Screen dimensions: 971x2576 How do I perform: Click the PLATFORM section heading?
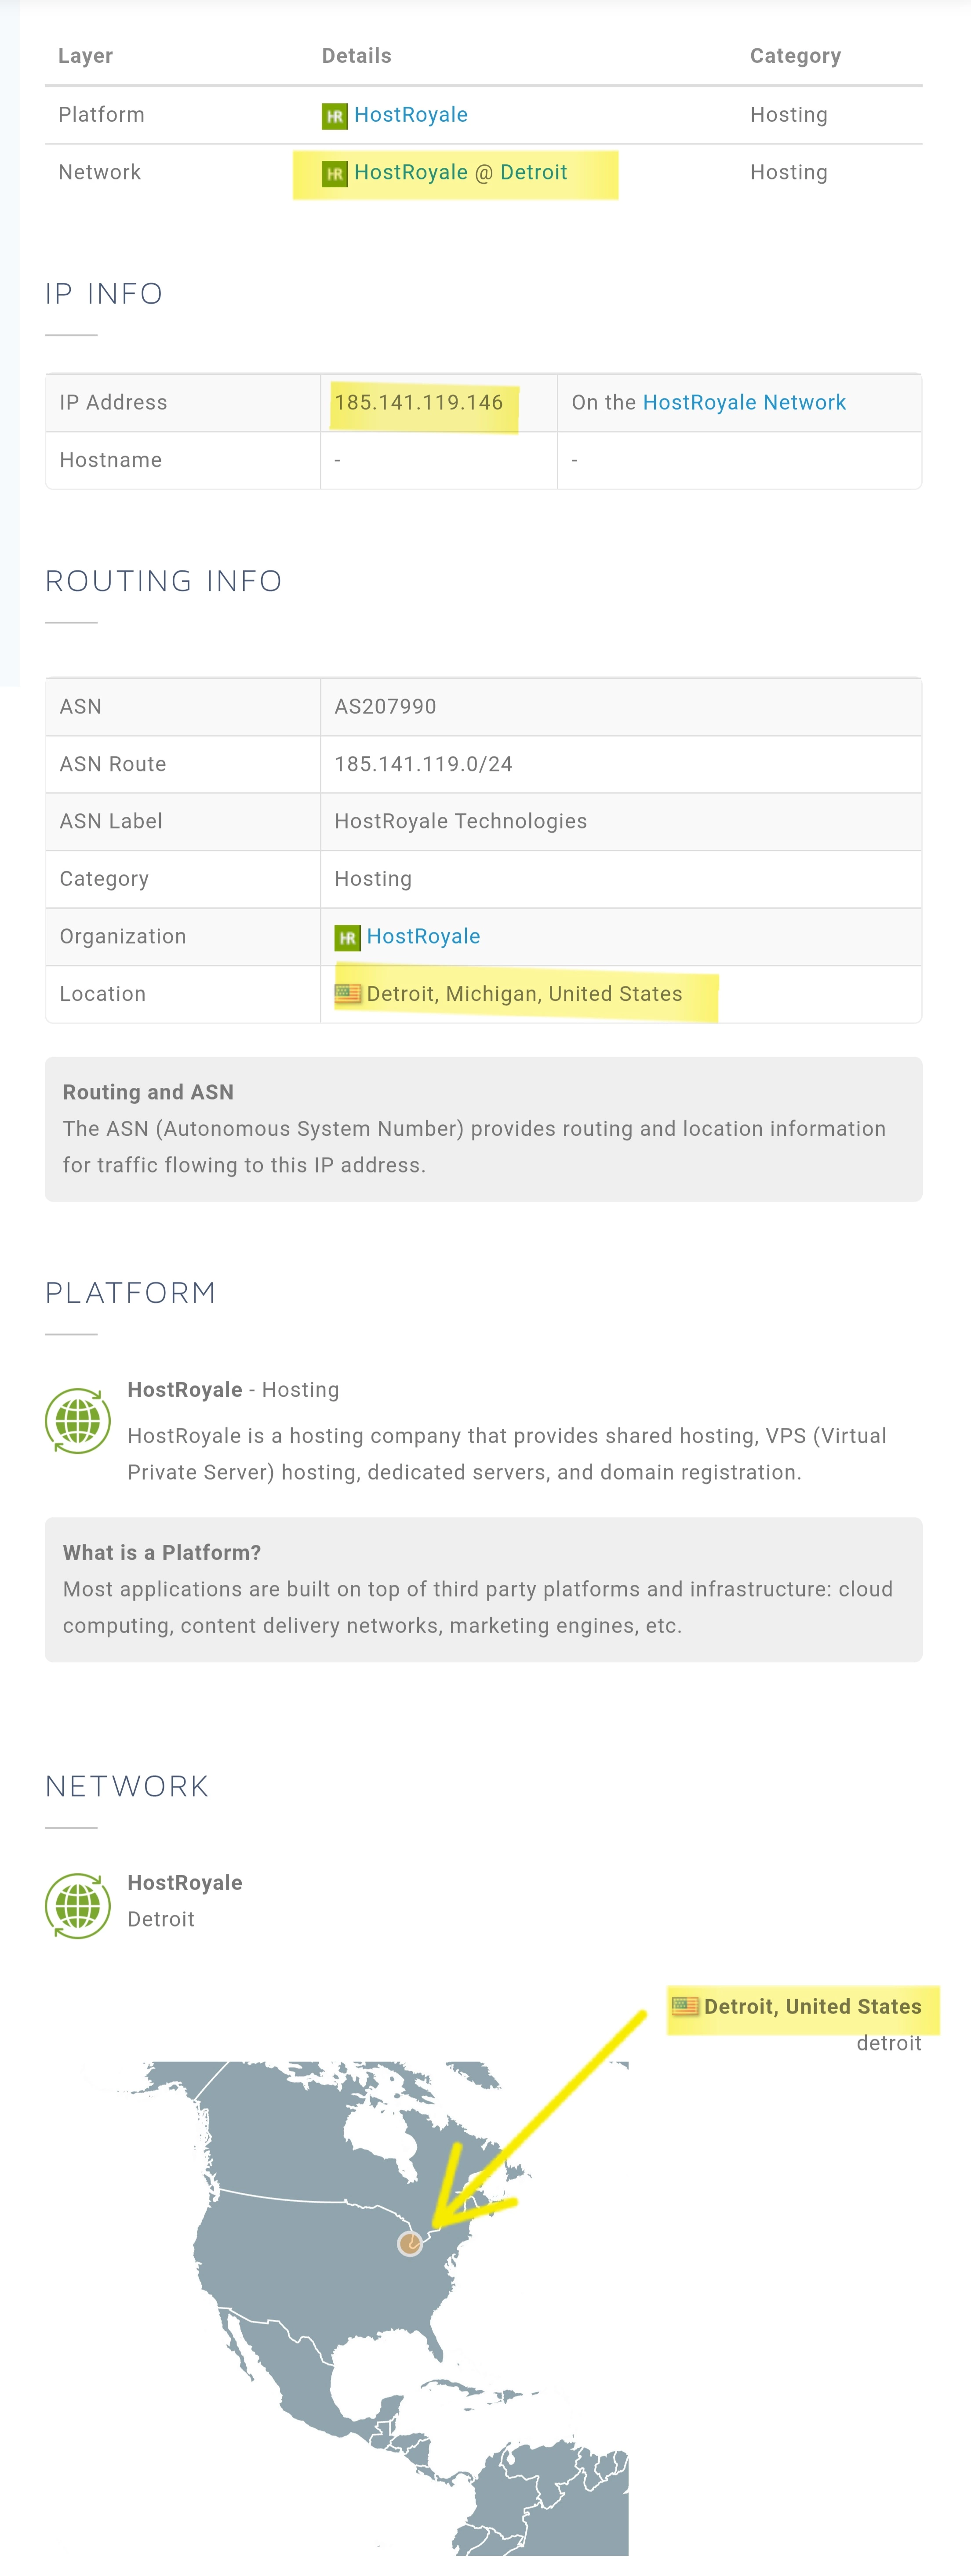point(131,1292)
